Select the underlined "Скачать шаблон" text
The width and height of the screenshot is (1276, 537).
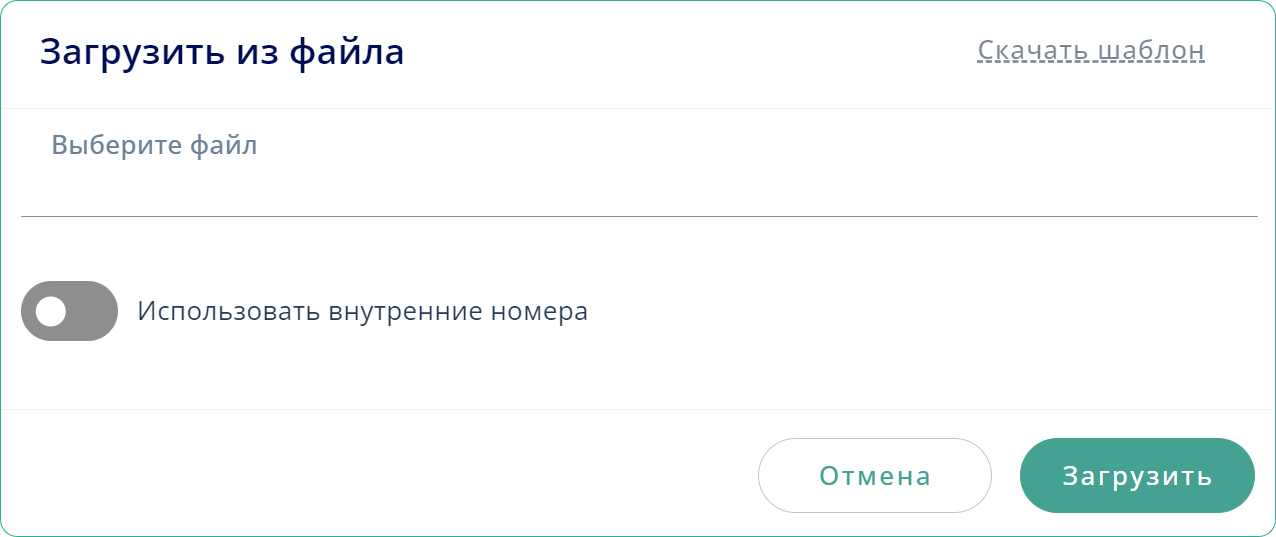[x=1091, y=50]
